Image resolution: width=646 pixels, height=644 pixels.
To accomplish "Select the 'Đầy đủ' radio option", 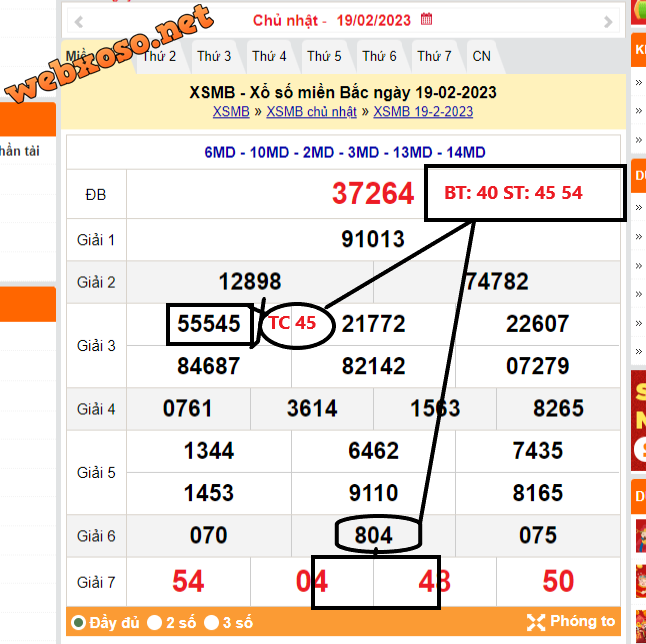I will click(78, 623).
